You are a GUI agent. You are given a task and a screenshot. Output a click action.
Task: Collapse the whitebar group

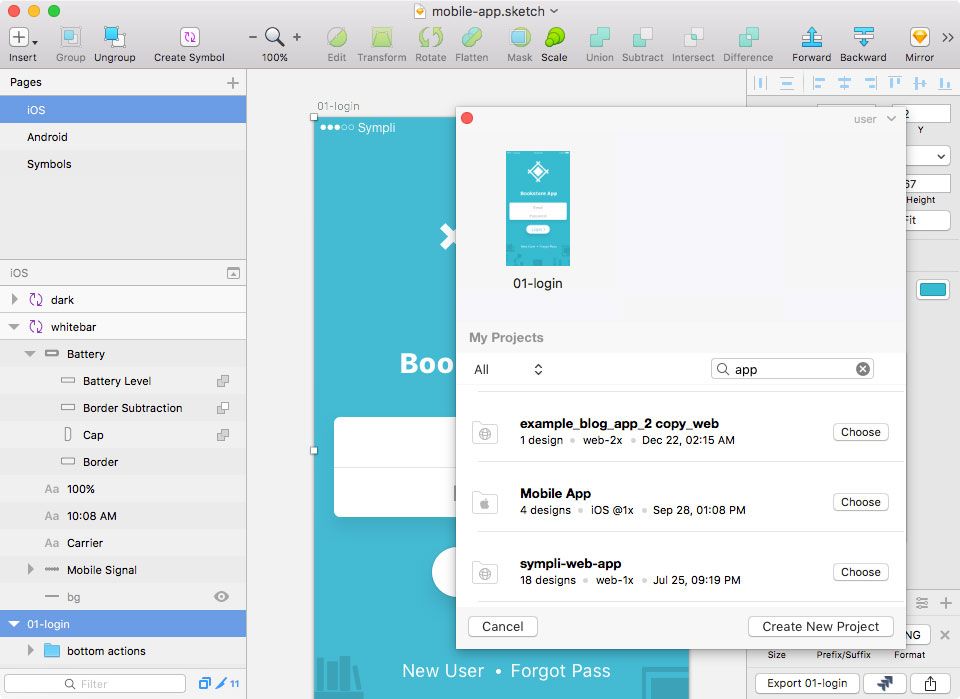(14, 326)
